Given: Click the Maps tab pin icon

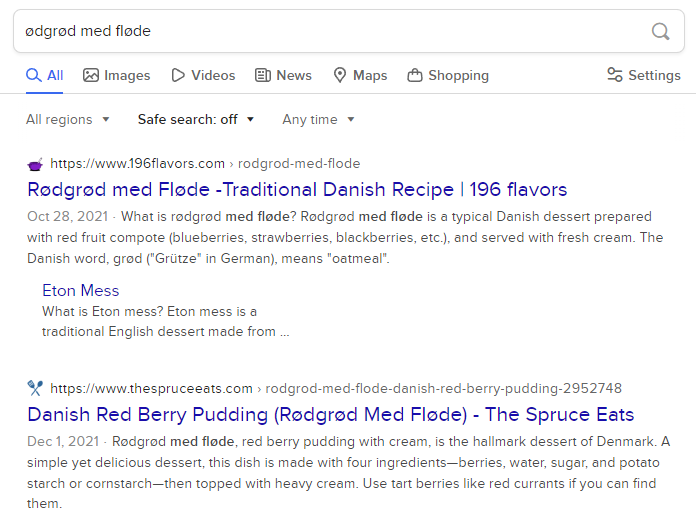Looking at the screenshot, I should pos(340,75).
